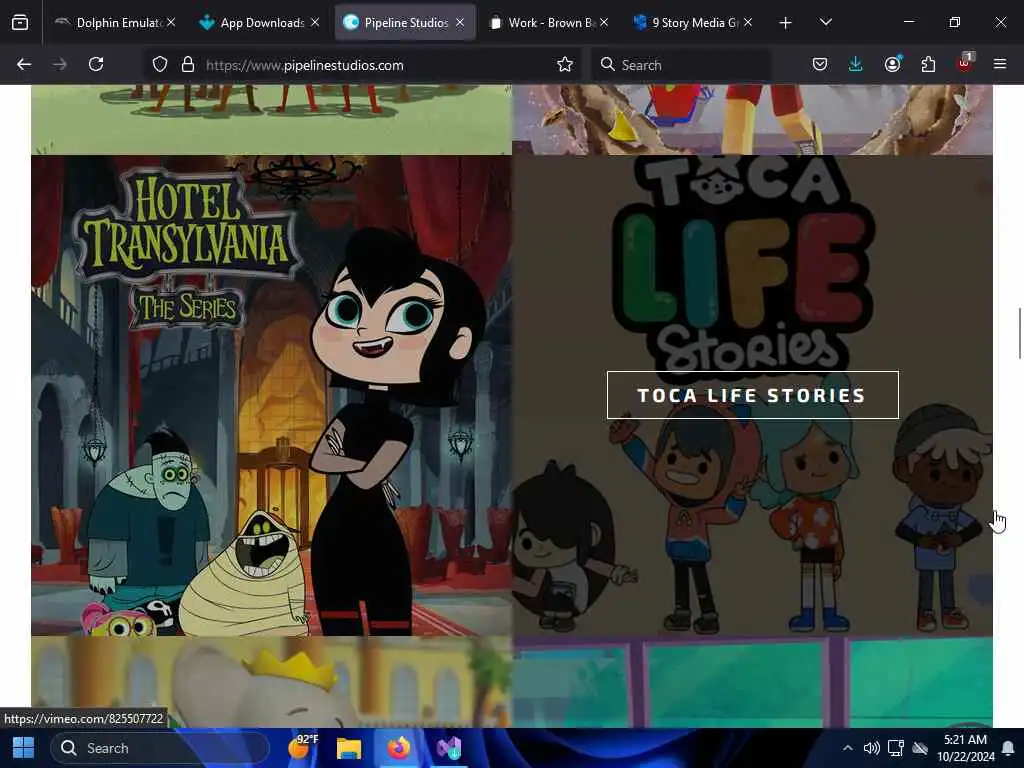1024x768 pixels.
Task: Click the page vertical scrollbar thumb
Action: (x=1019, y=333)
